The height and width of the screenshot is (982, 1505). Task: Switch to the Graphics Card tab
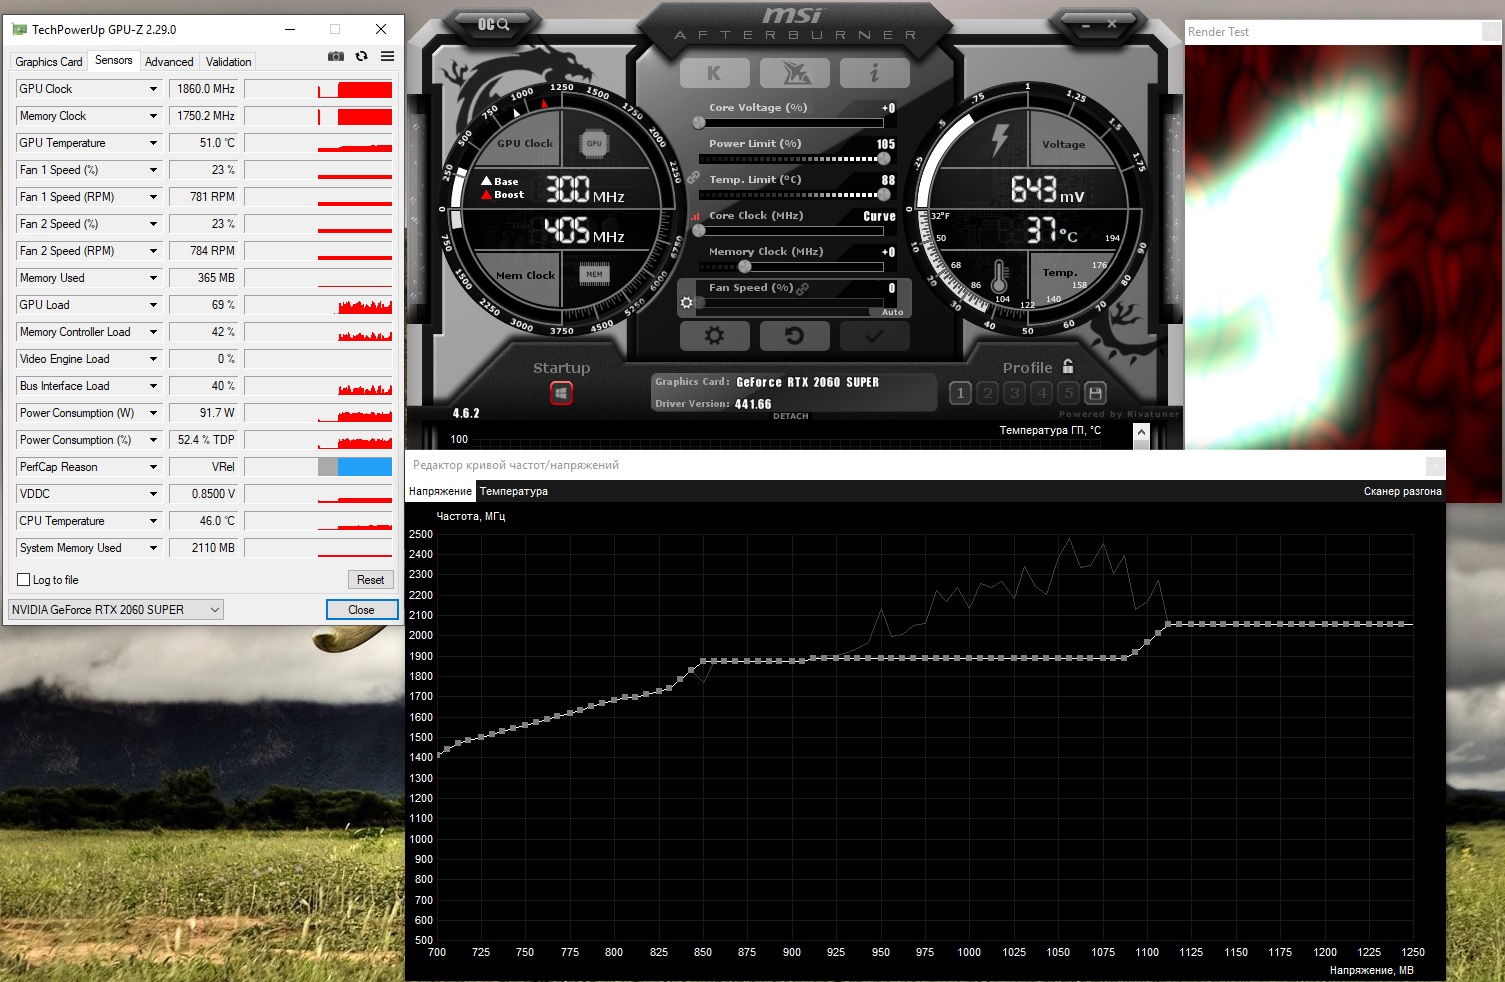tap(49, 62)
